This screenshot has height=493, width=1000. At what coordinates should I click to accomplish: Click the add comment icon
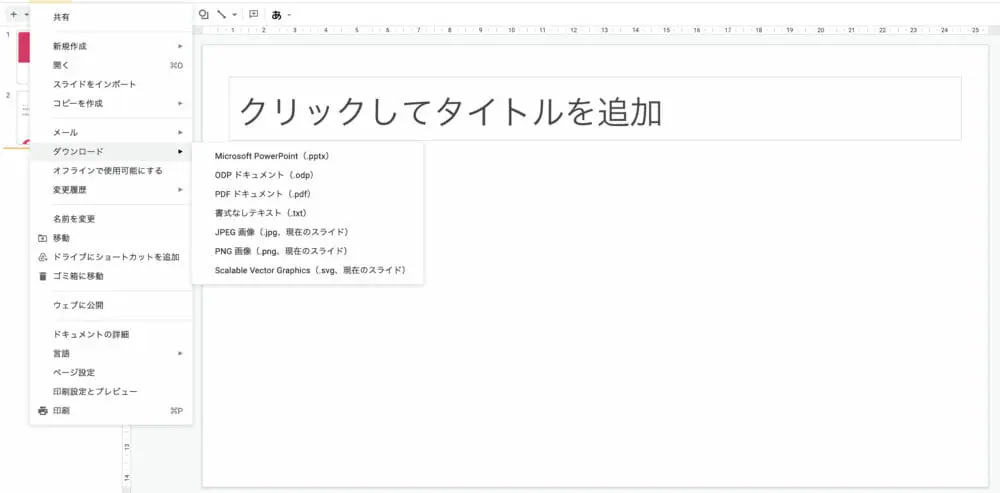click(253, 15)
